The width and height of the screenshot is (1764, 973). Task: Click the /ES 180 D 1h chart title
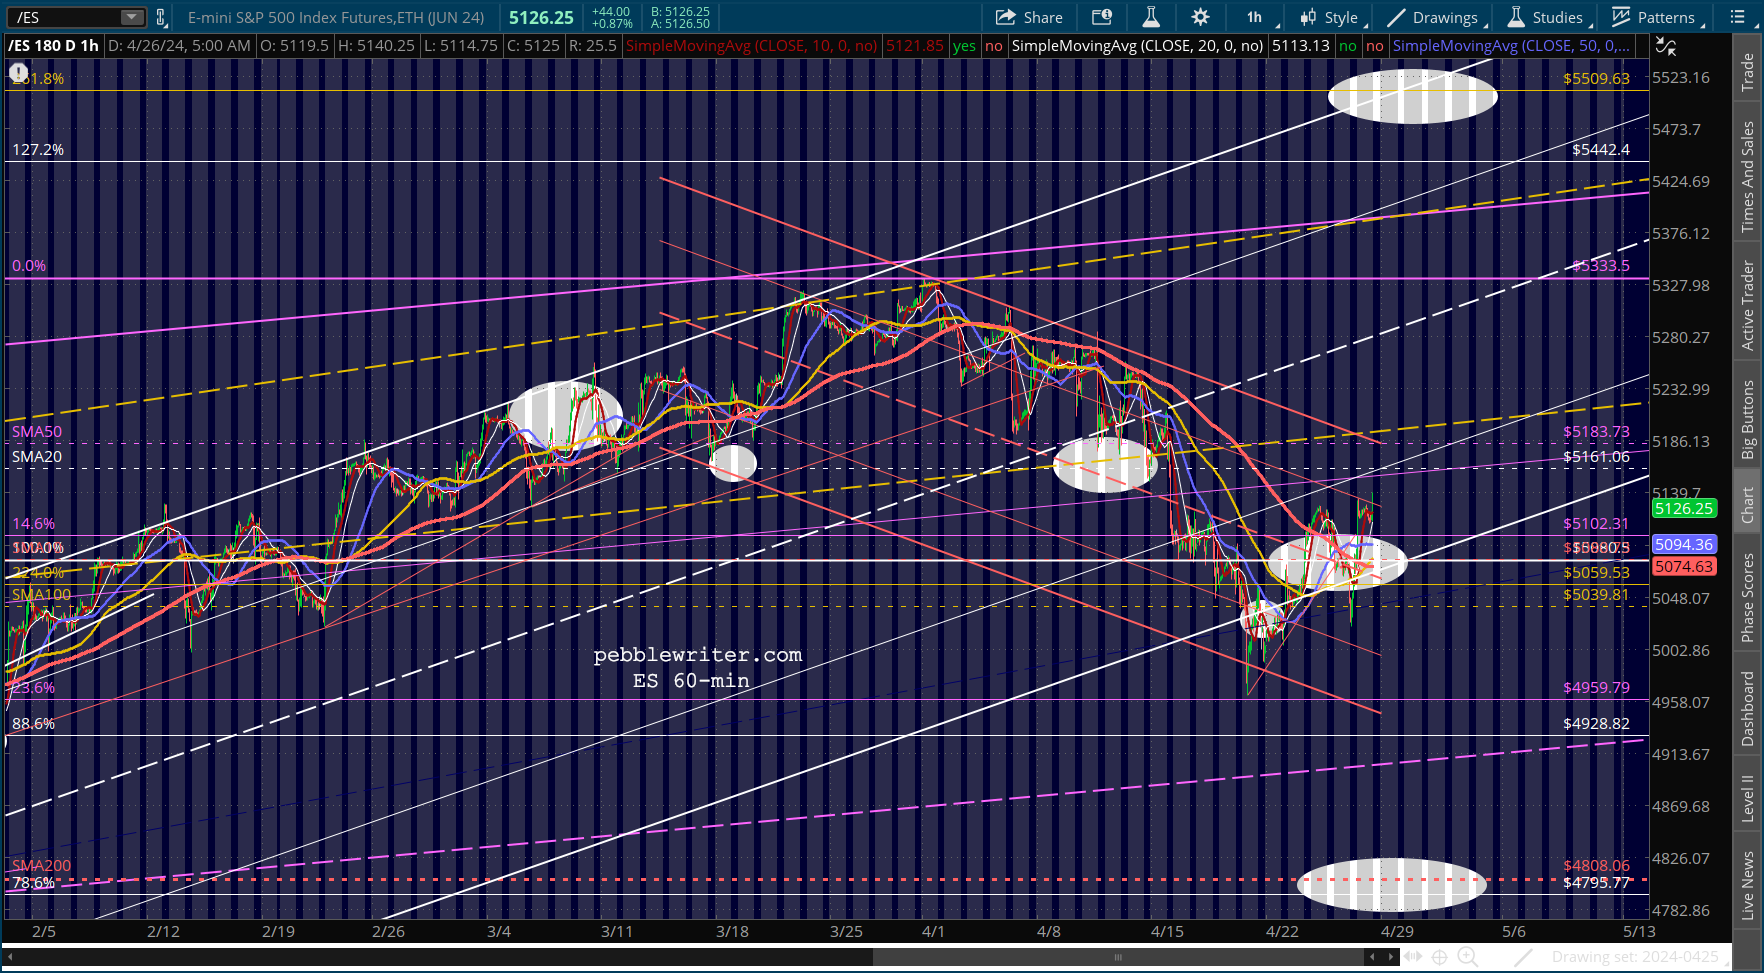click(53, 46)
